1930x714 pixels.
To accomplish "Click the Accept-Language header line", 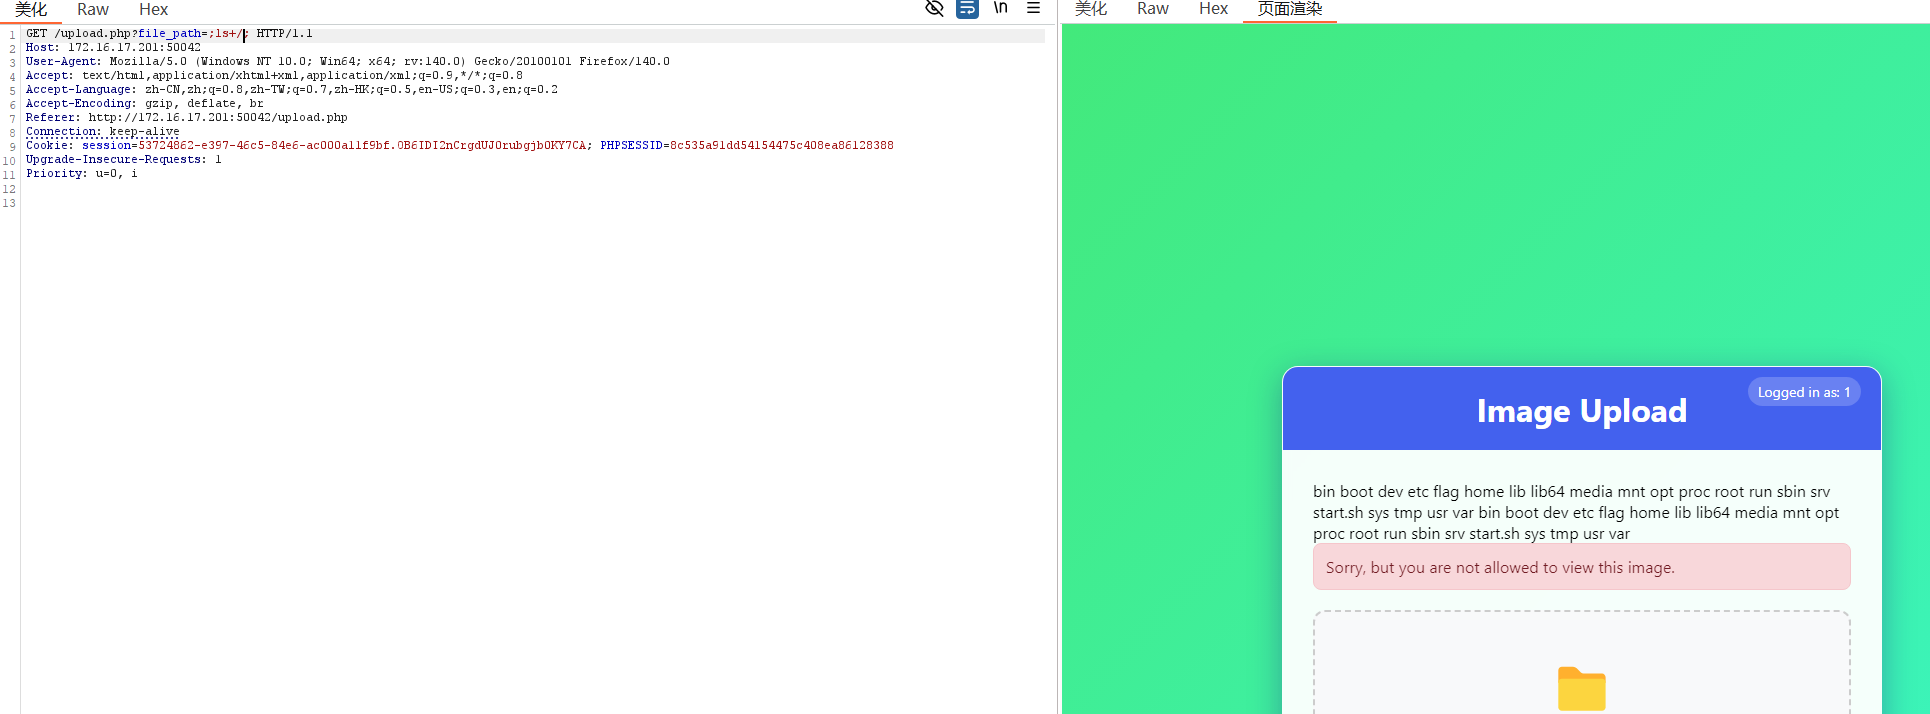I will [x=292, y=90].
